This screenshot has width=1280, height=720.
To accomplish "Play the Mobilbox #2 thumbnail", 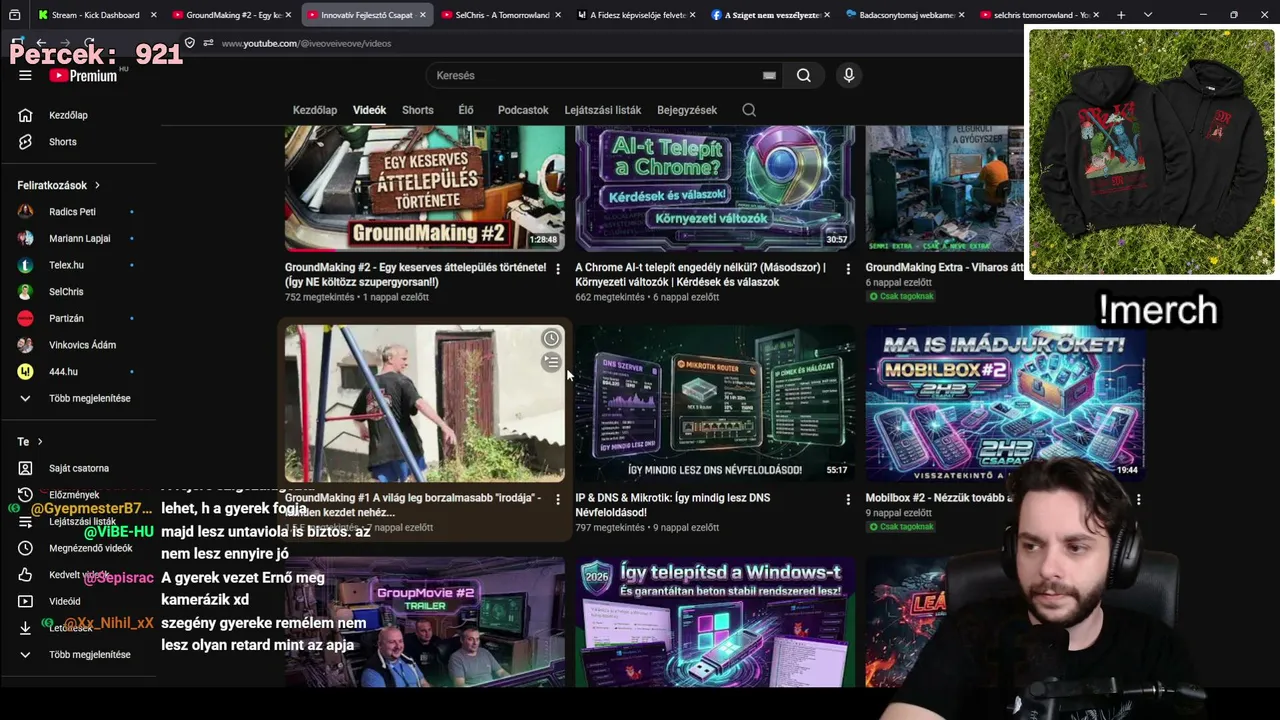I will pyautogui.click(x=1005, y=403).
